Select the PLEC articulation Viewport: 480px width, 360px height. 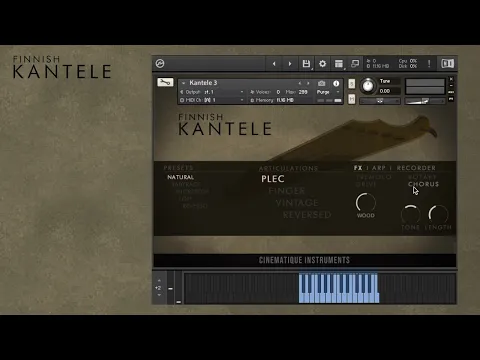[x=273, y=179]
